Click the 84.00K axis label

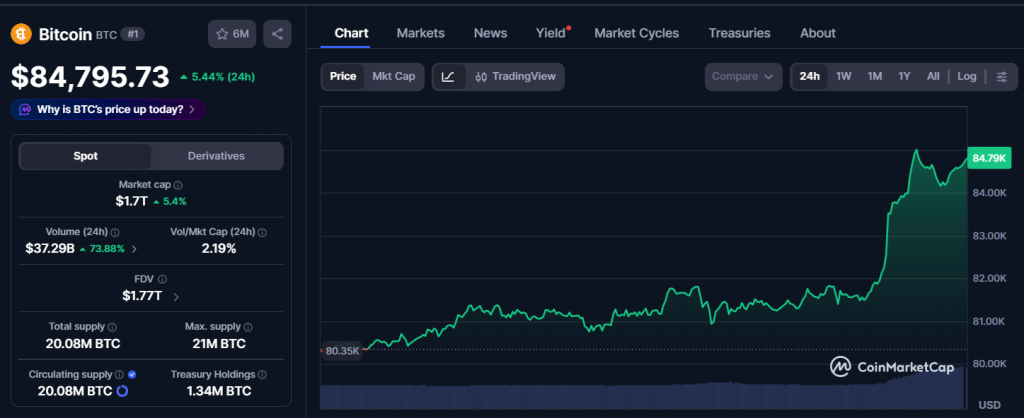point(989,193)
